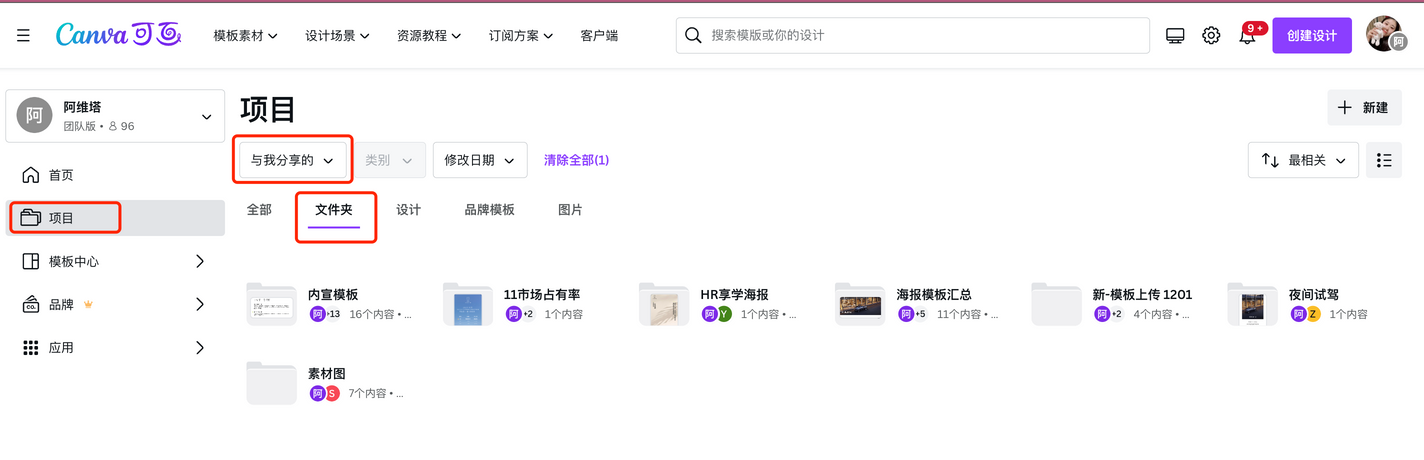Open the 新-模板上传 1201 folder thumbnail
Image resolution: width=1424 pixels, height=460 pixels.
point(1056,303)
